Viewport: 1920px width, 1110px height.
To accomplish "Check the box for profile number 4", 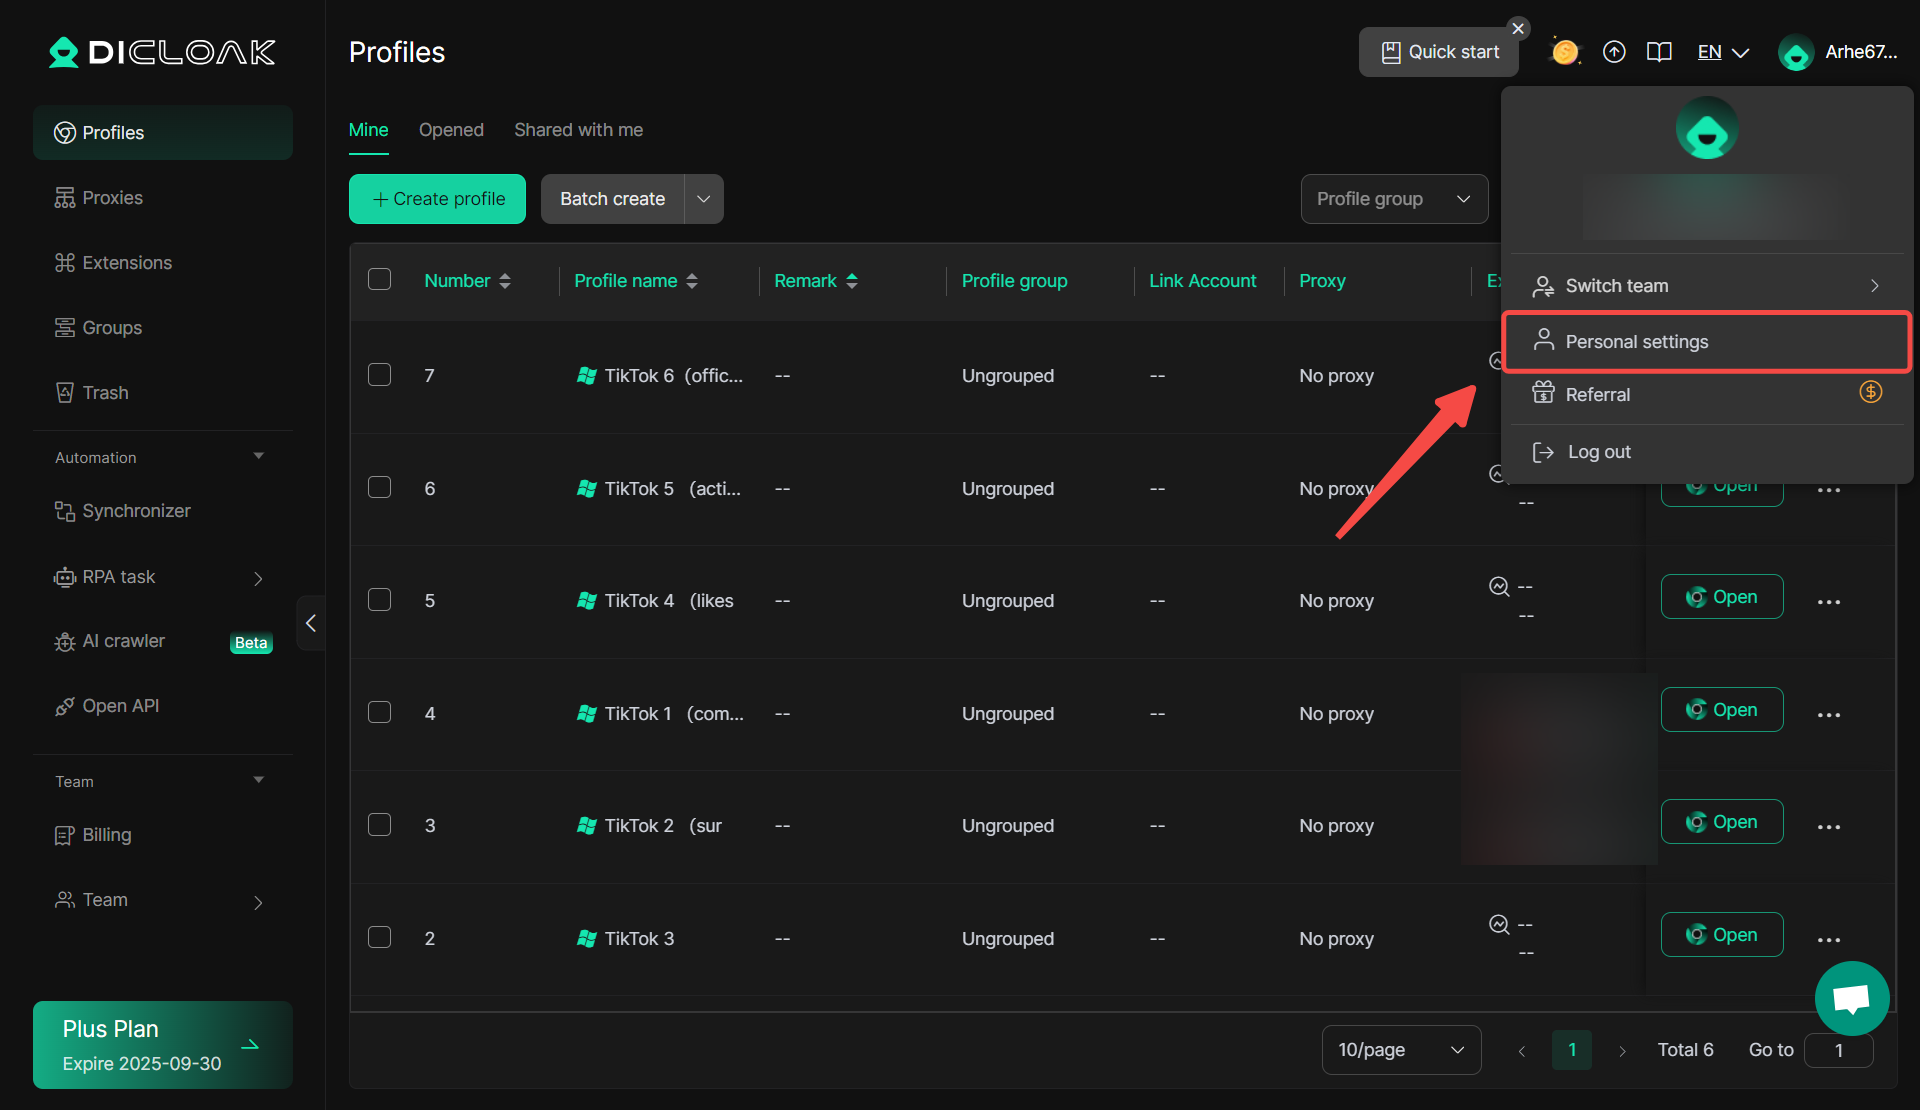I will [379, 712].
